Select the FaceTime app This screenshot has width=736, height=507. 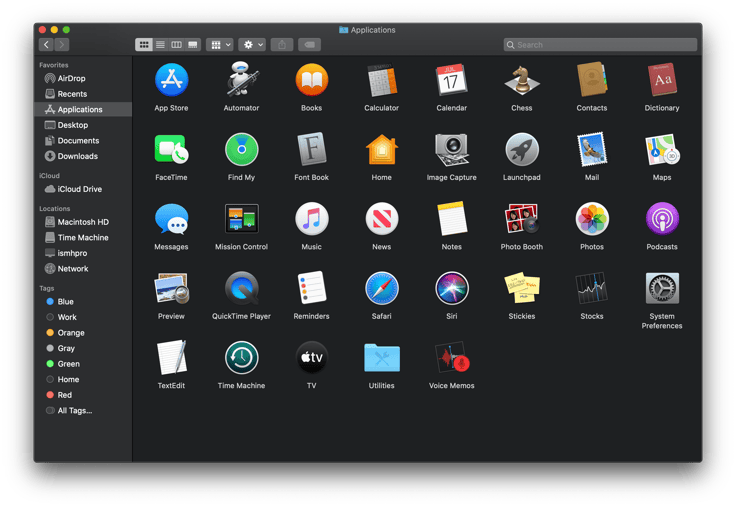point(171,150)
